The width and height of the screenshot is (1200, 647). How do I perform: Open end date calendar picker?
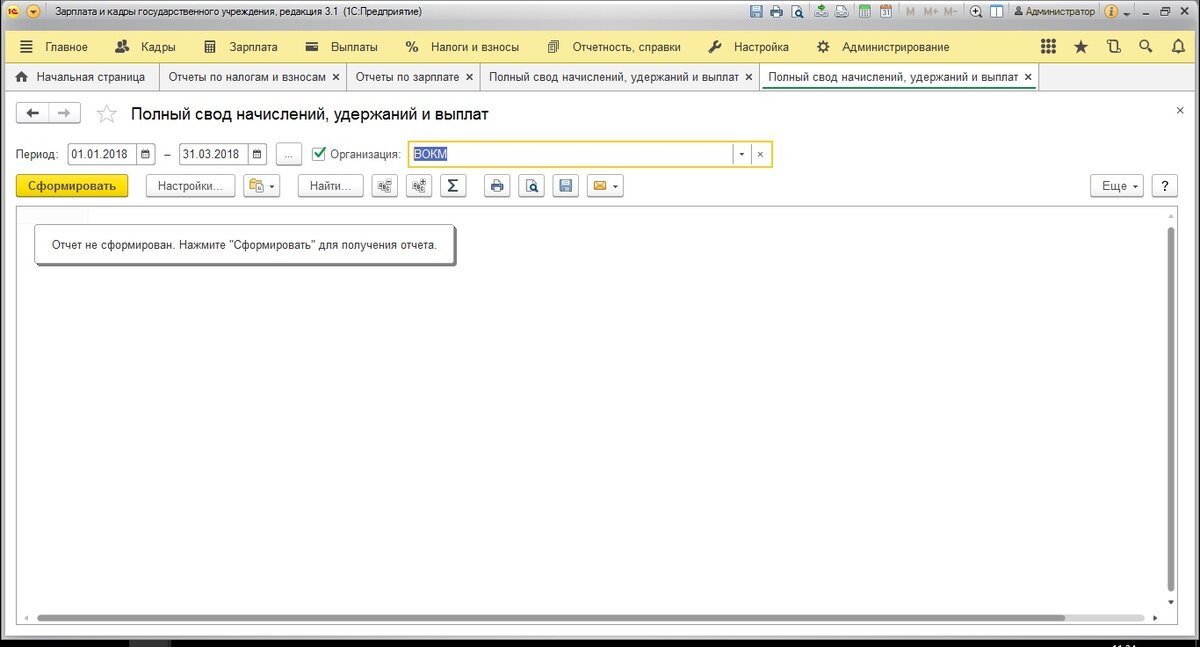coord(257,154)
